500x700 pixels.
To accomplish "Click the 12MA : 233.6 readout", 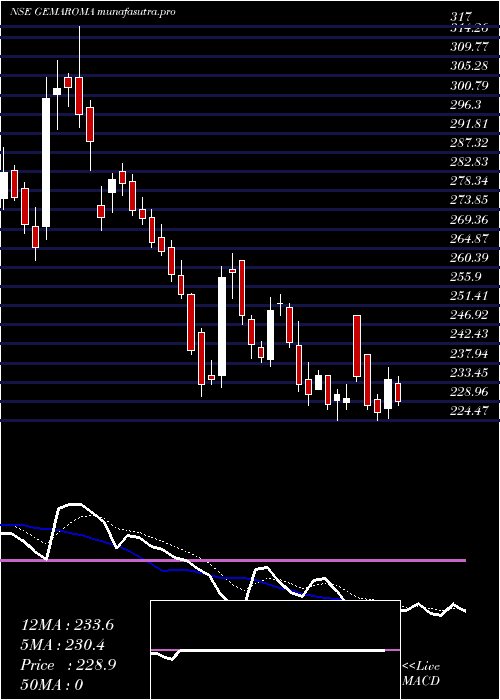I will 67,625.
